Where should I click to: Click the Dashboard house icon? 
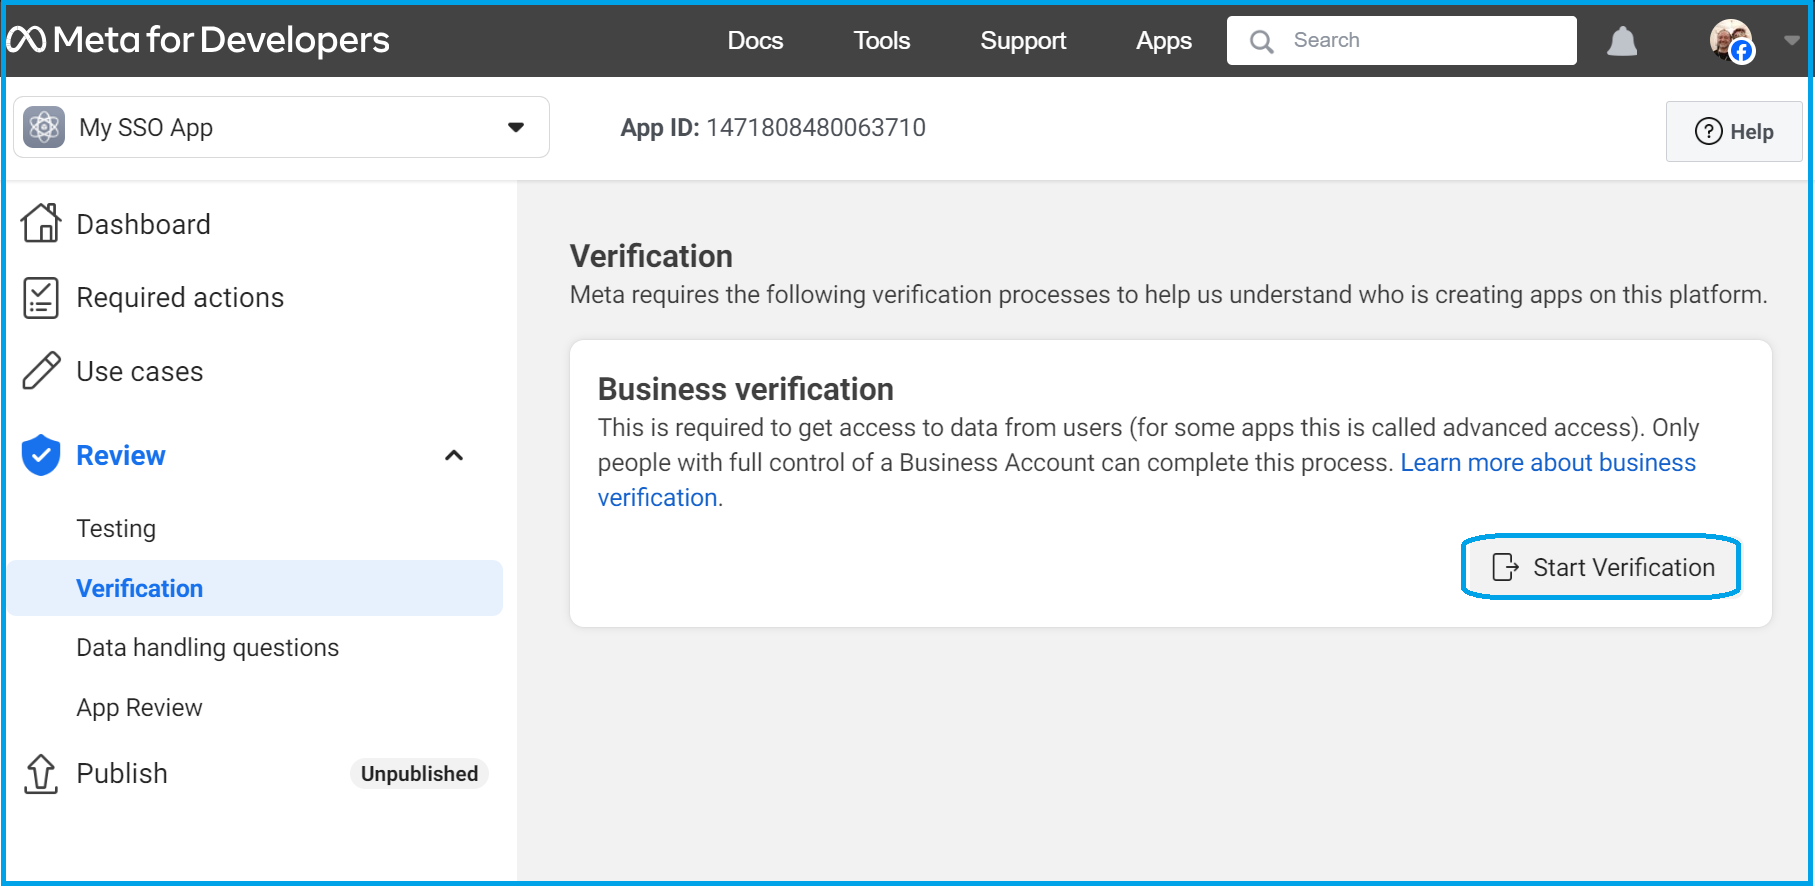tap(41, 223)
